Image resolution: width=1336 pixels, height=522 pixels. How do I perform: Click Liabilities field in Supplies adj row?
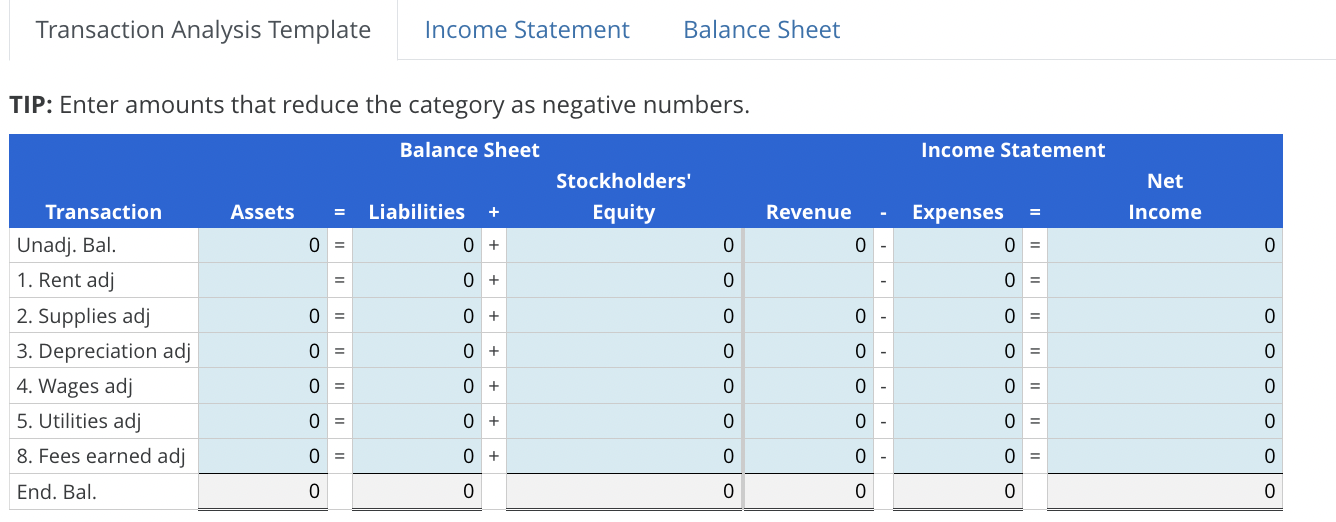pos(417,316)
